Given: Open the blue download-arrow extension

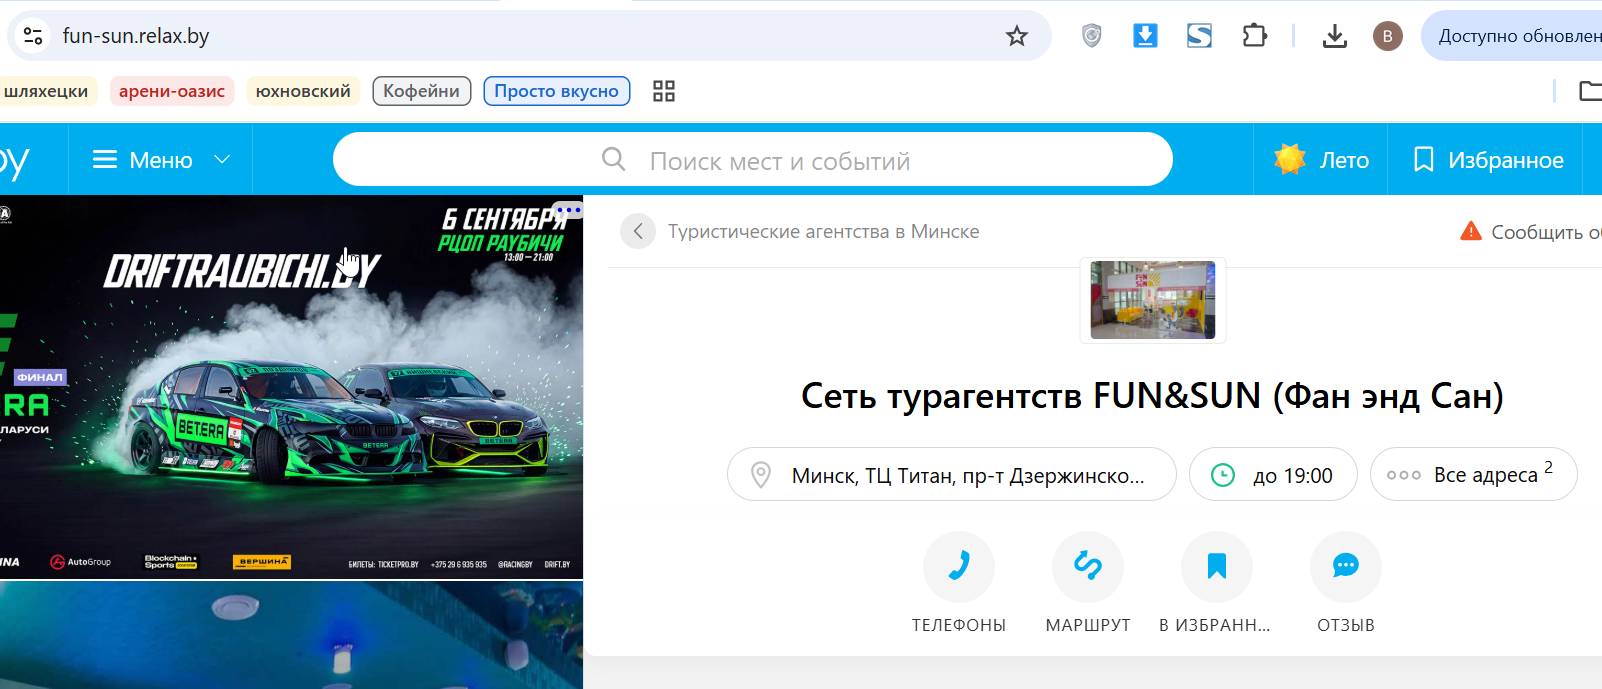Looking at the screenshot, I should (1145, 36).
